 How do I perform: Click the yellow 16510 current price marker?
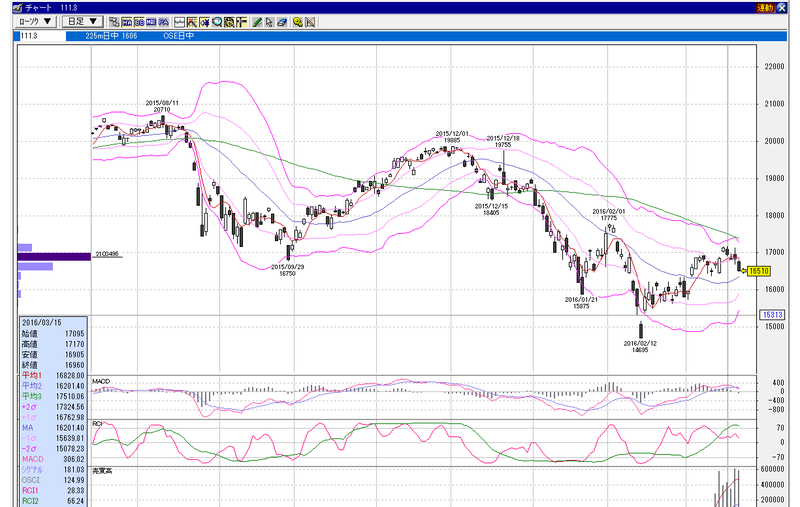point(759,271)
